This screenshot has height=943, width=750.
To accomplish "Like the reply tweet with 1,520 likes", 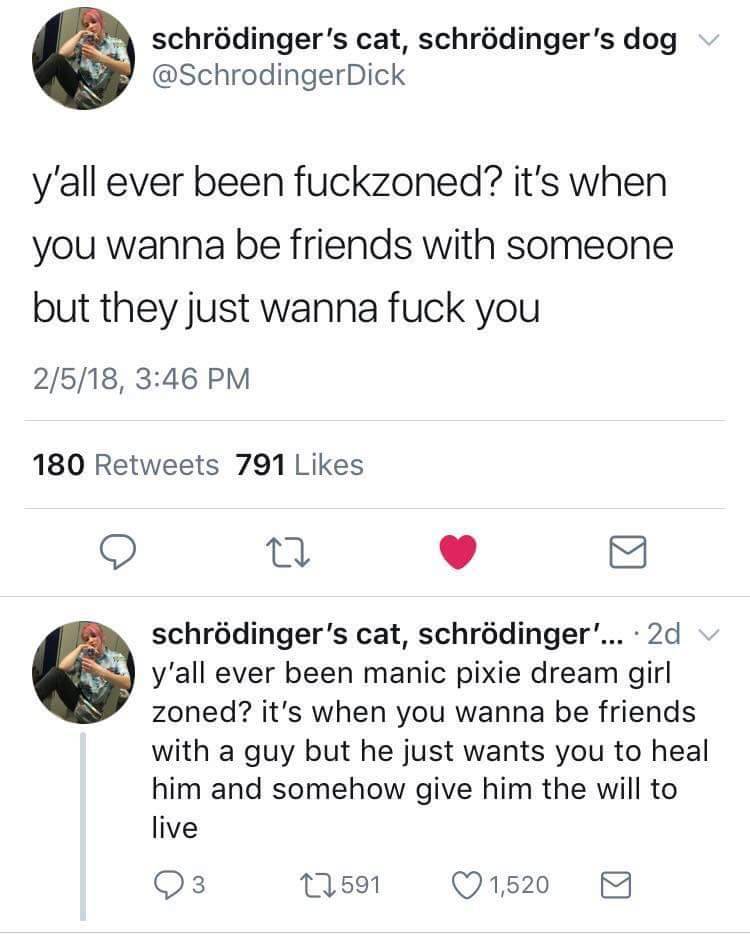I will 500,885.
